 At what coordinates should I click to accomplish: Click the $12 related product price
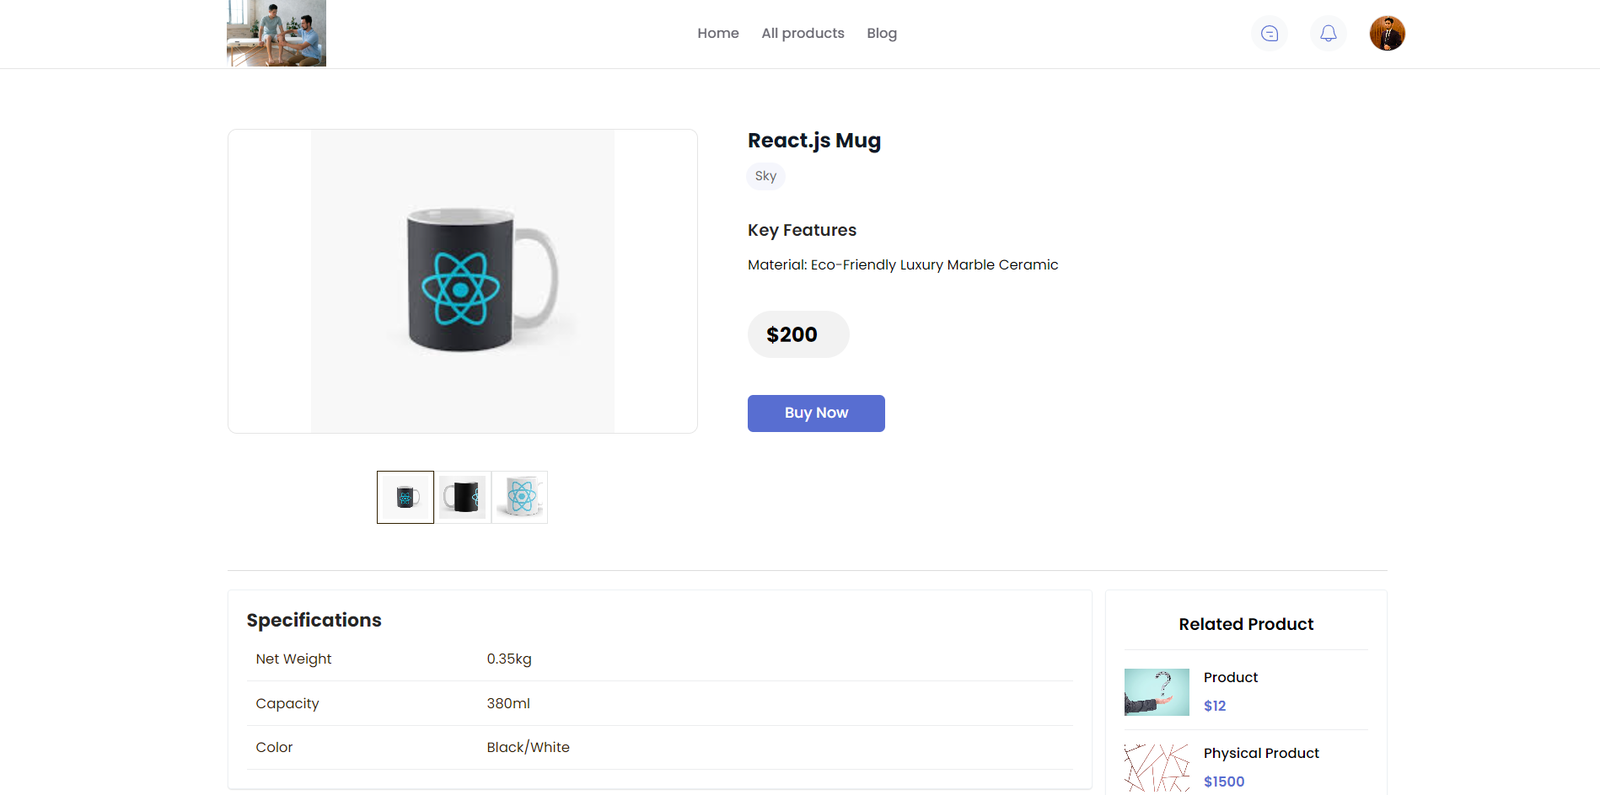tap(1215, 705)
